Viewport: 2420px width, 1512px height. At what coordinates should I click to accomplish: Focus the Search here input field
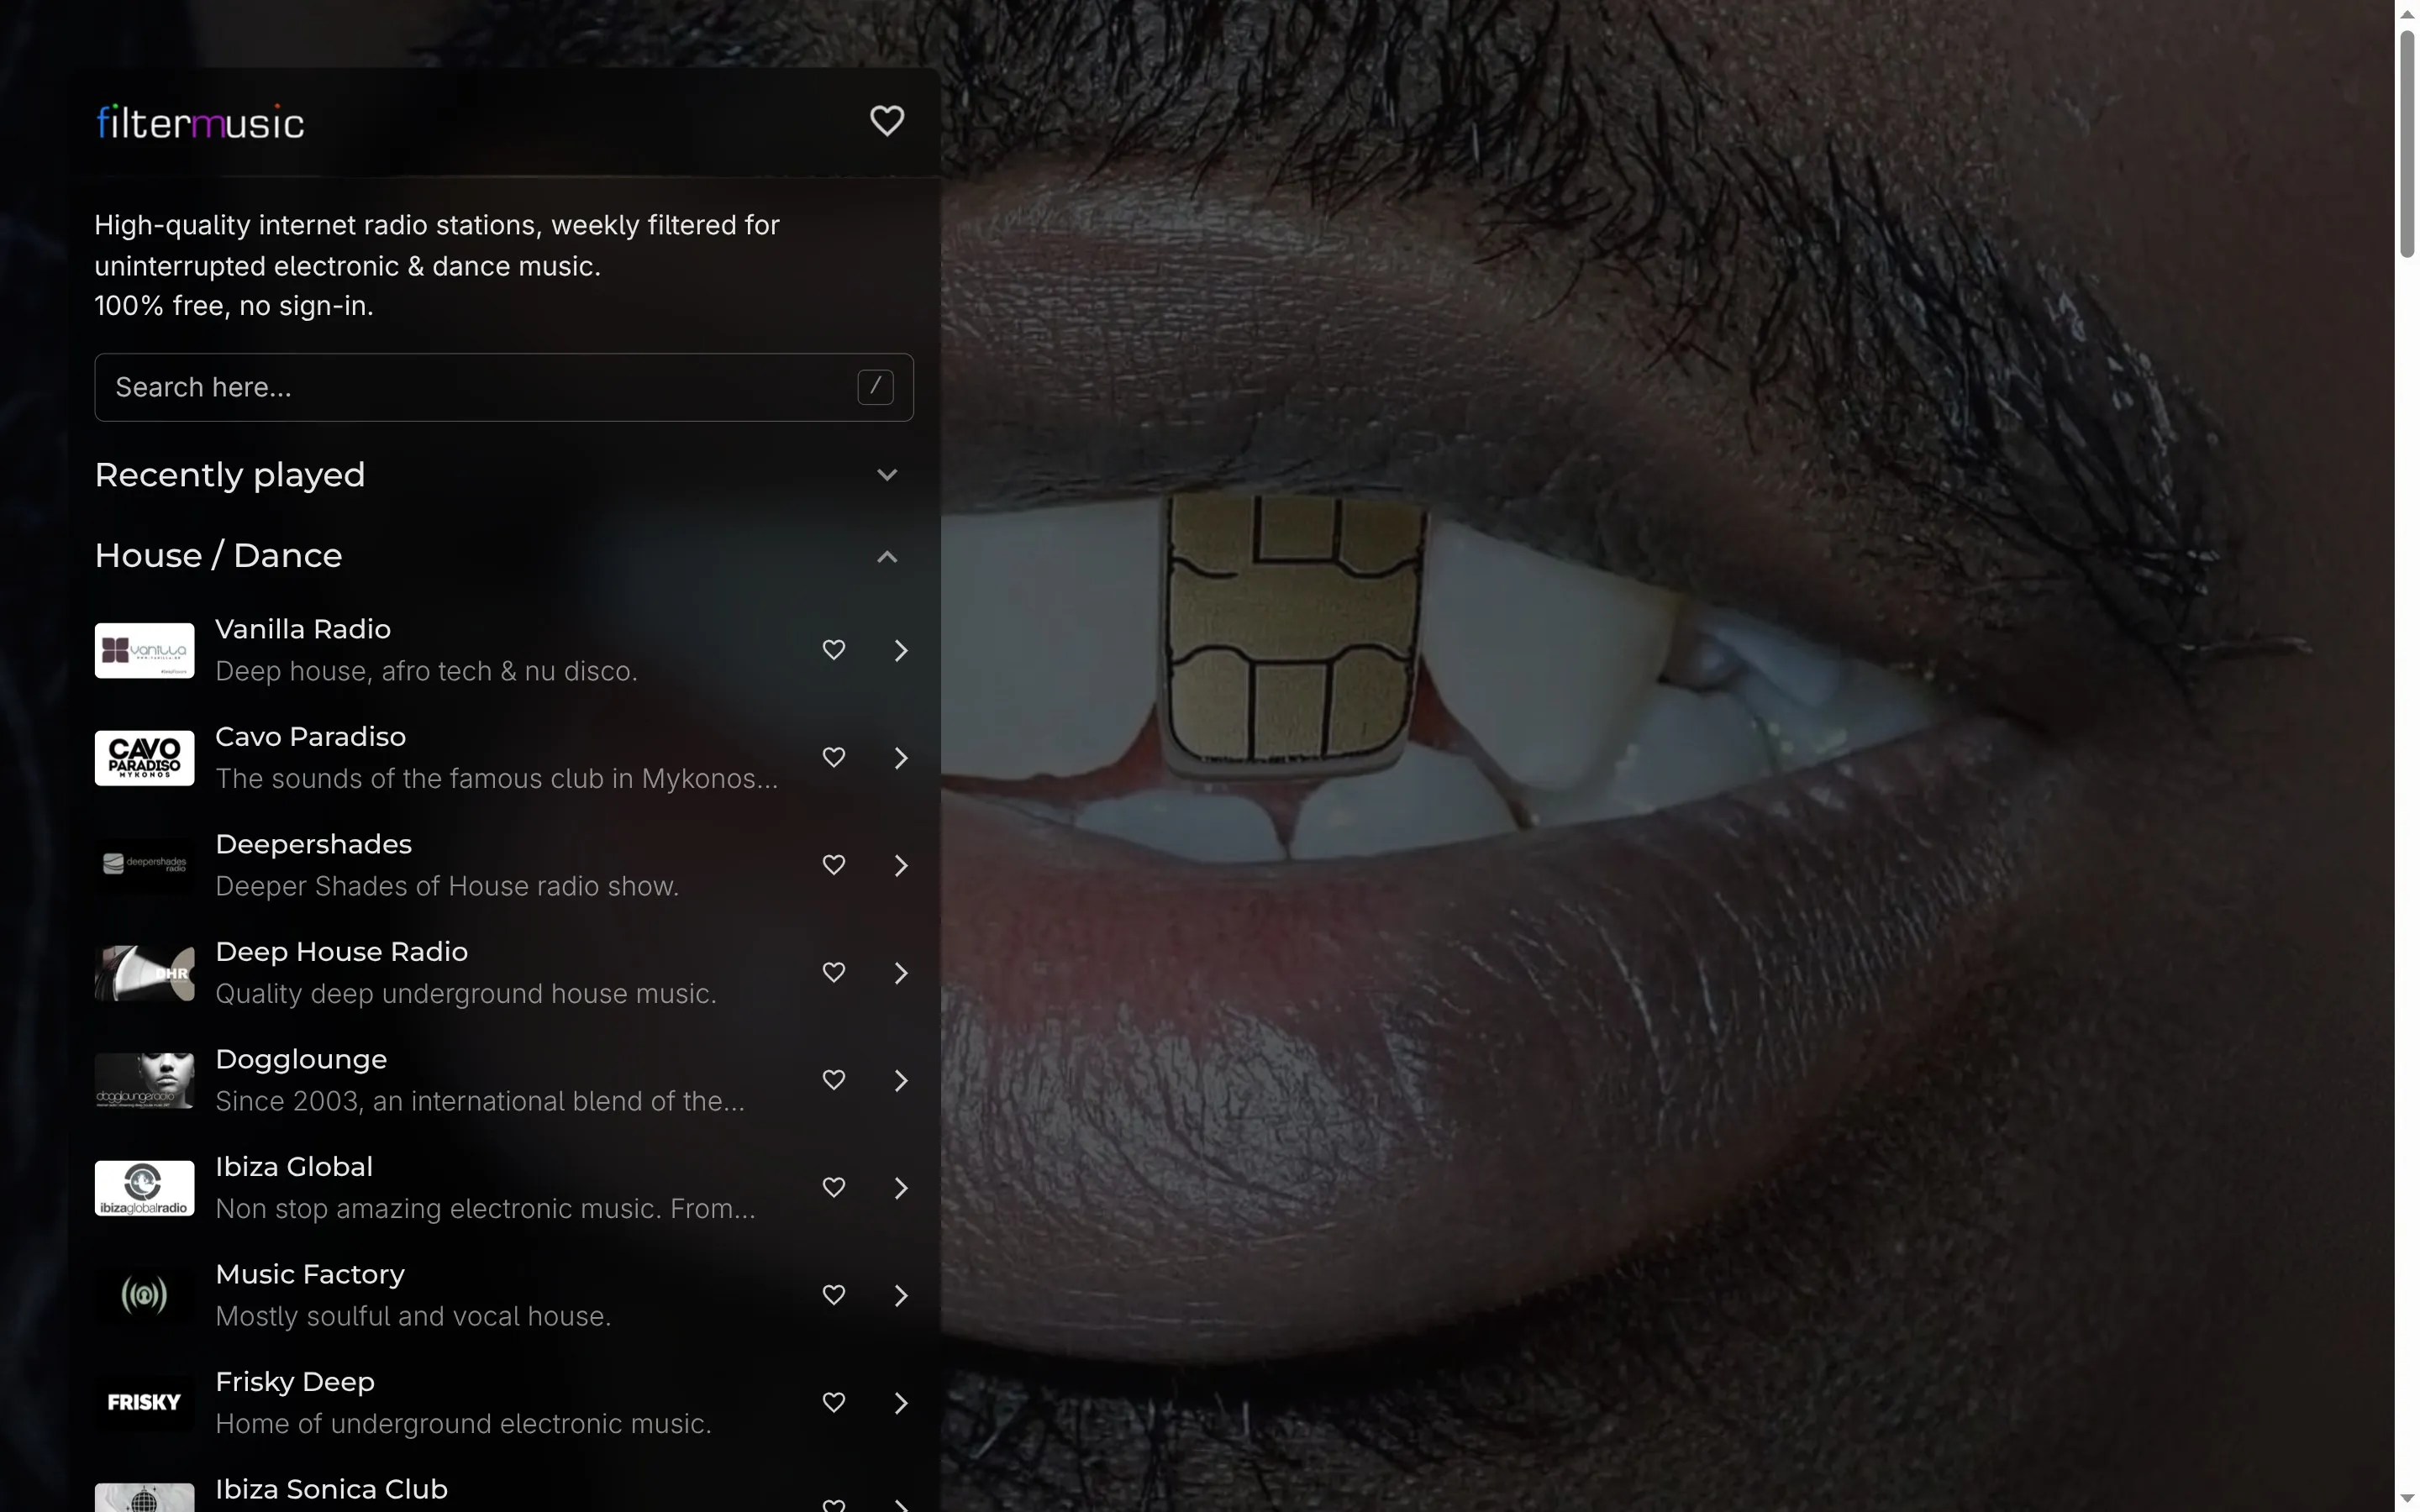pyautogui.click(x=504, y=387)
